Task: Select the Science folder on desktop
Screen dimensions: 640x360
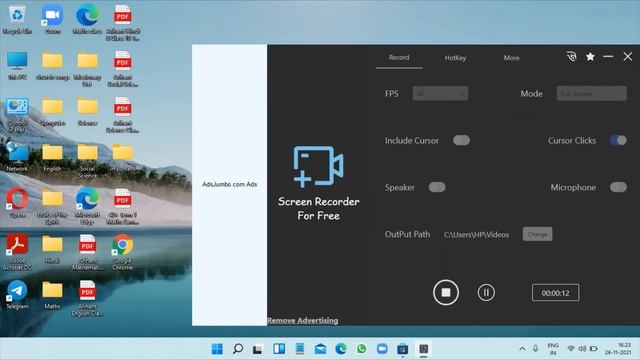Action: [87, 111]
